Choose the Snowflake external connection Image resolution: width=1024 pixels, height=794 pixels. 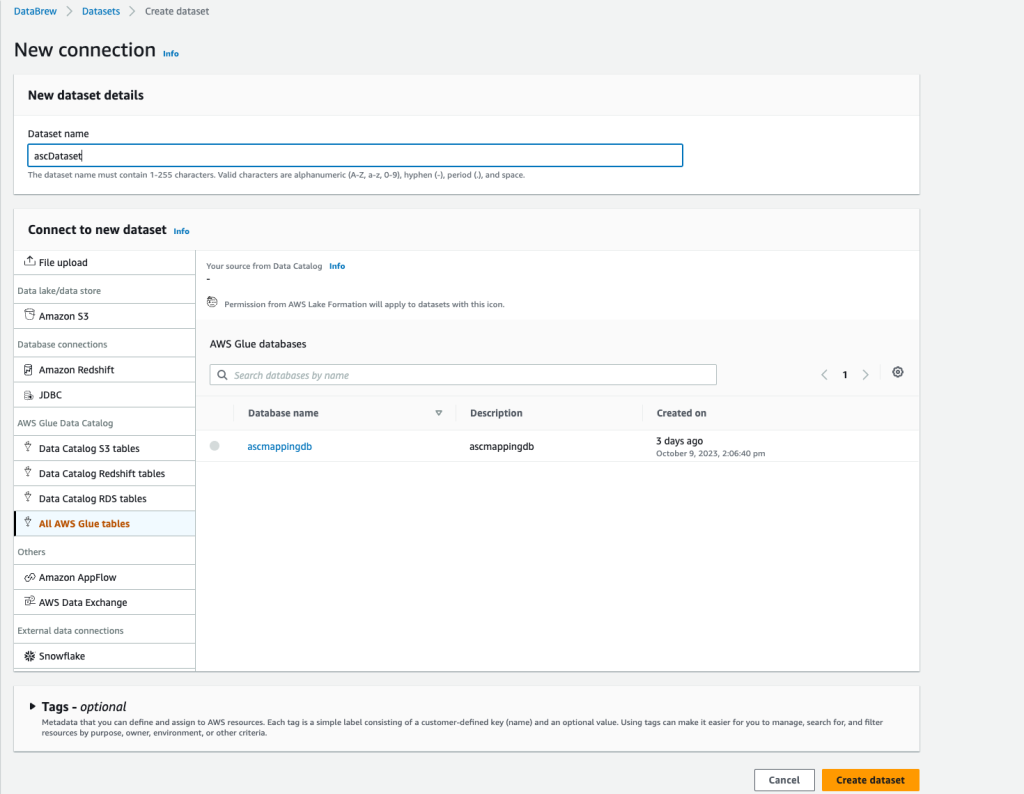click(x=63, y=656)
